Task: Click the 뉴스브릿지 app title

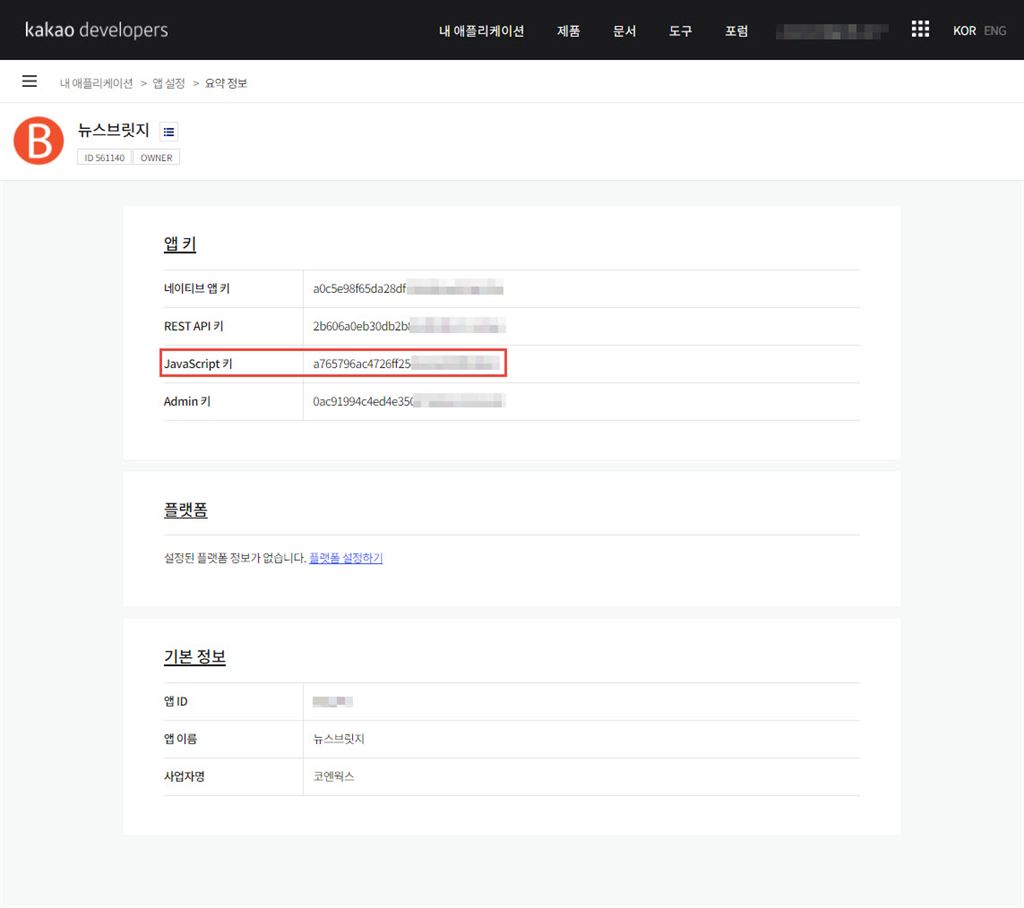Action: coord(114,130)
